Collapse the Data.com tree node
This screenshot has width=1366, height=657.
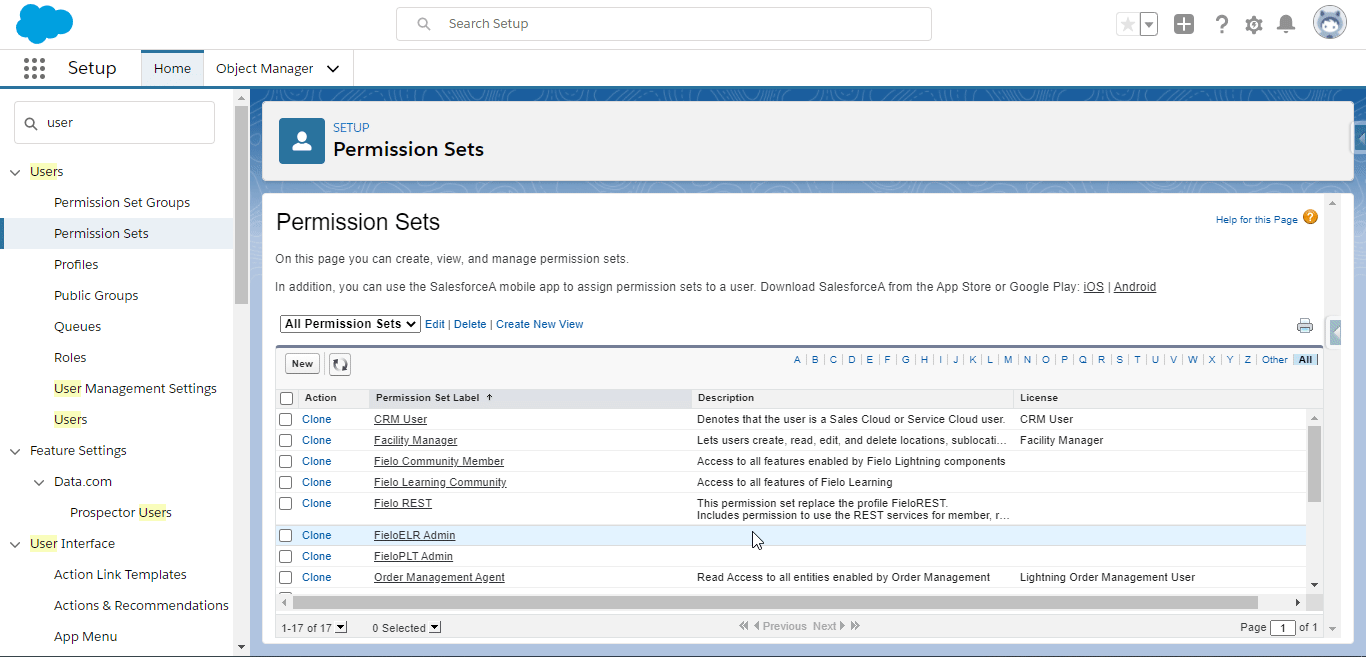tap(39, 482)
